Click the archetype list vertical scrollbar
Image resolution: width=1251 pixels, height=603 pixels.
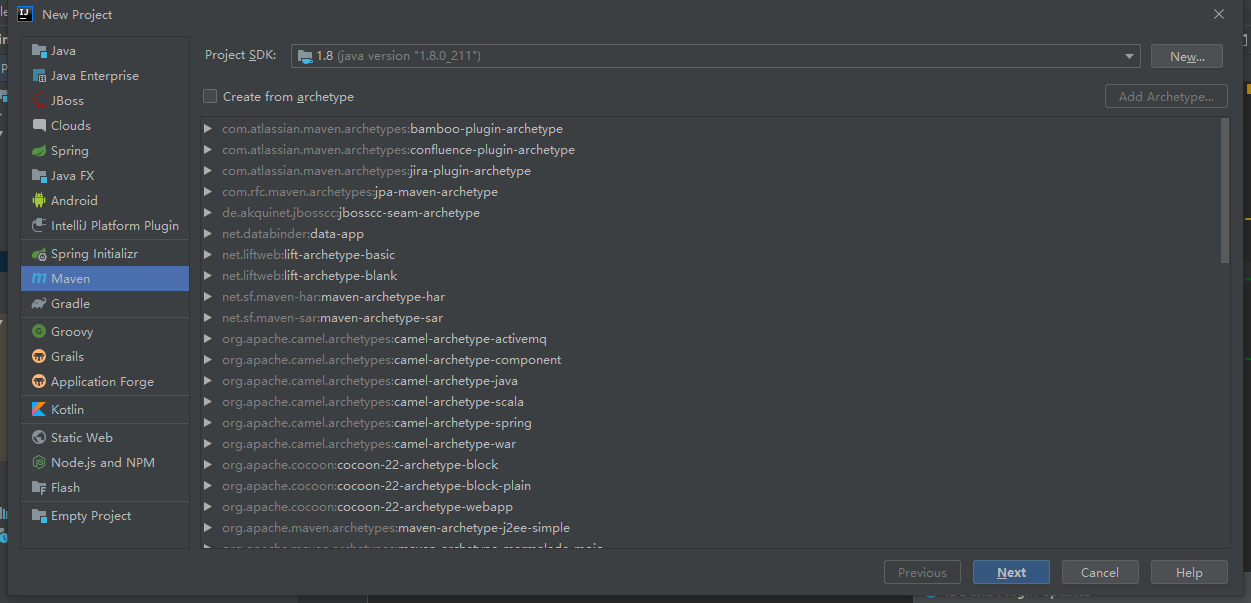coord(1225,190)
